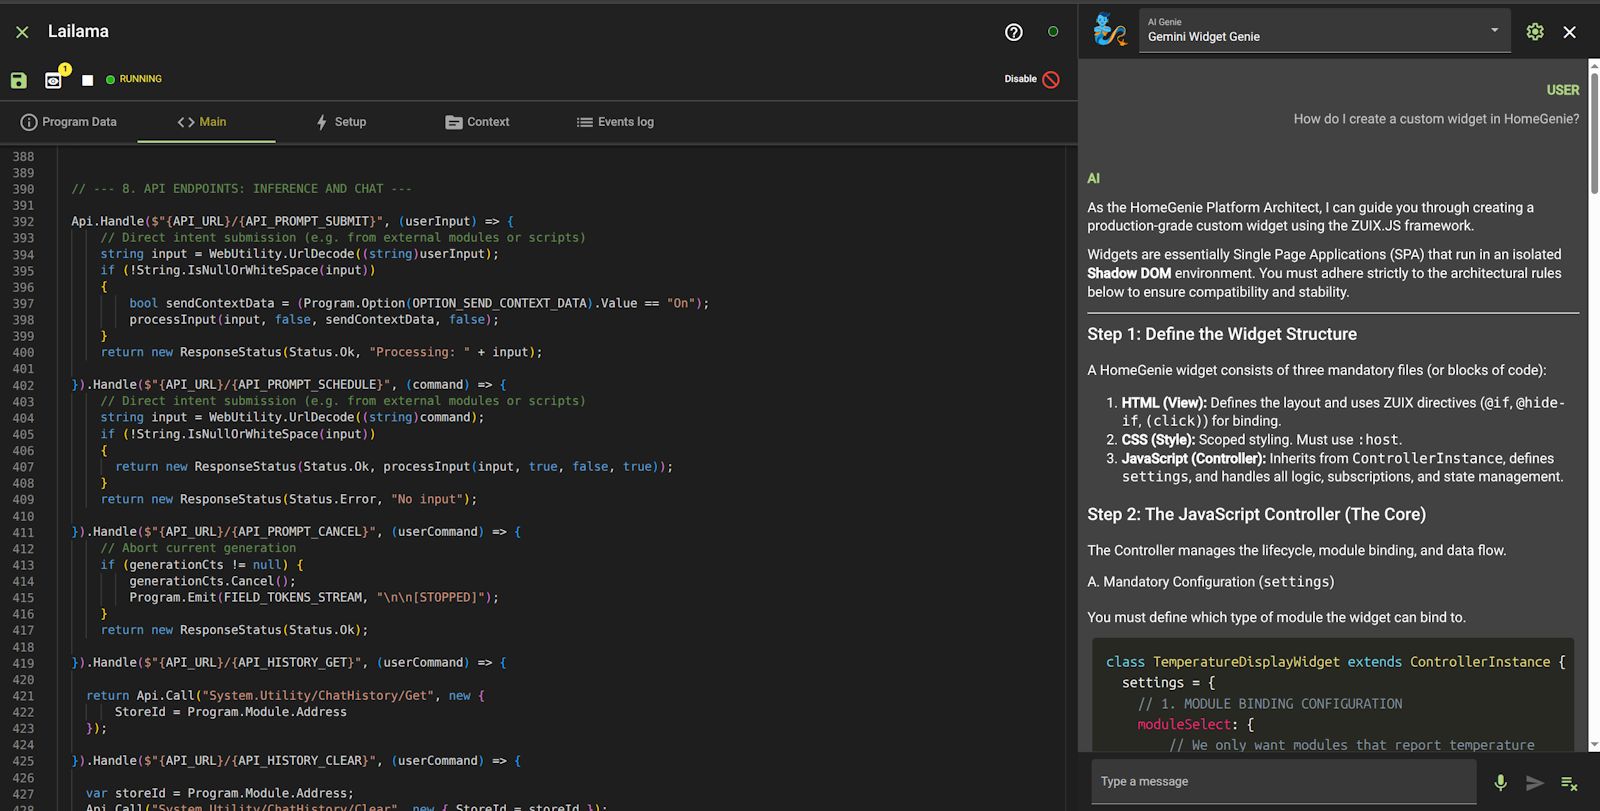Disable the Lailama program
This screenshot has width=1600, height=811.
1032,79
